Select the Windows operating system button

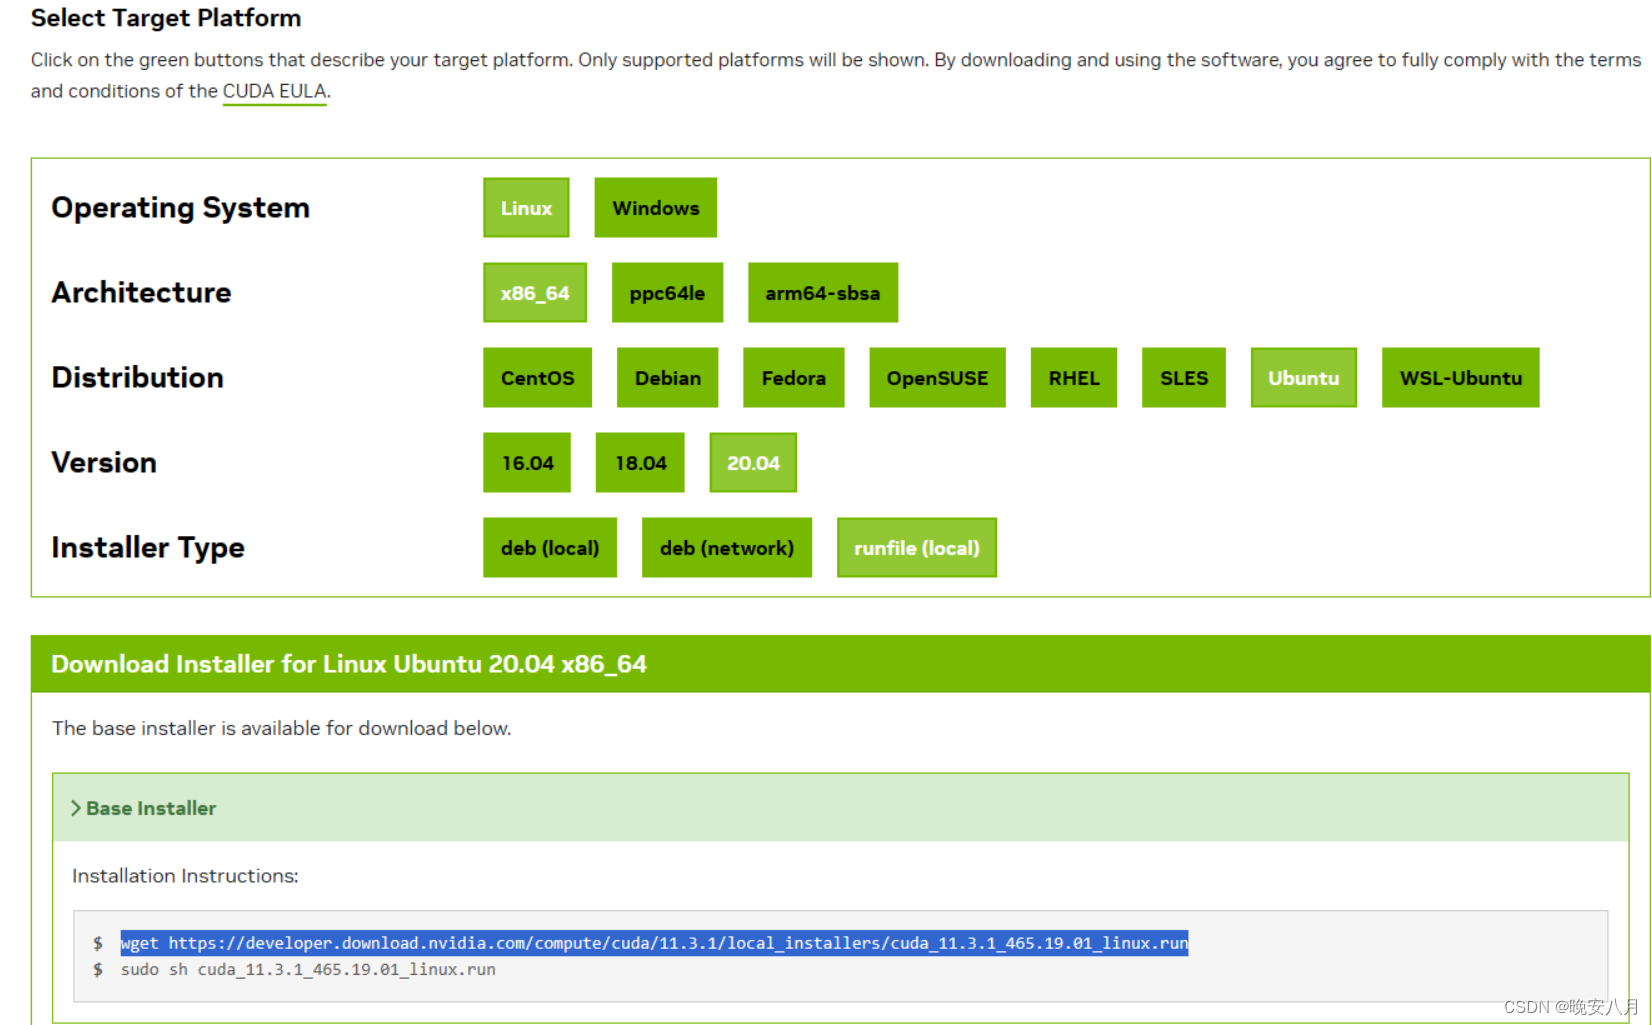pyautogui.click(x=655, y=208)
